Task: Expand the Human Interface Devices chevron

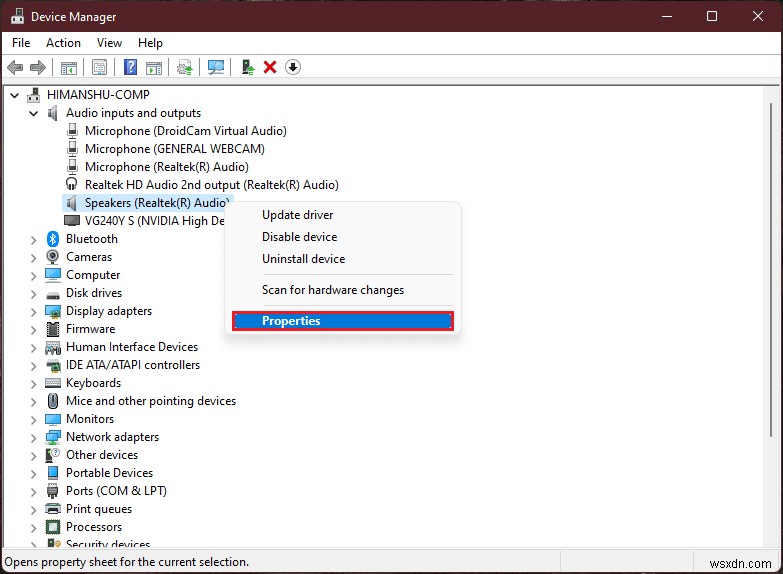Action: tap(33, 348)
